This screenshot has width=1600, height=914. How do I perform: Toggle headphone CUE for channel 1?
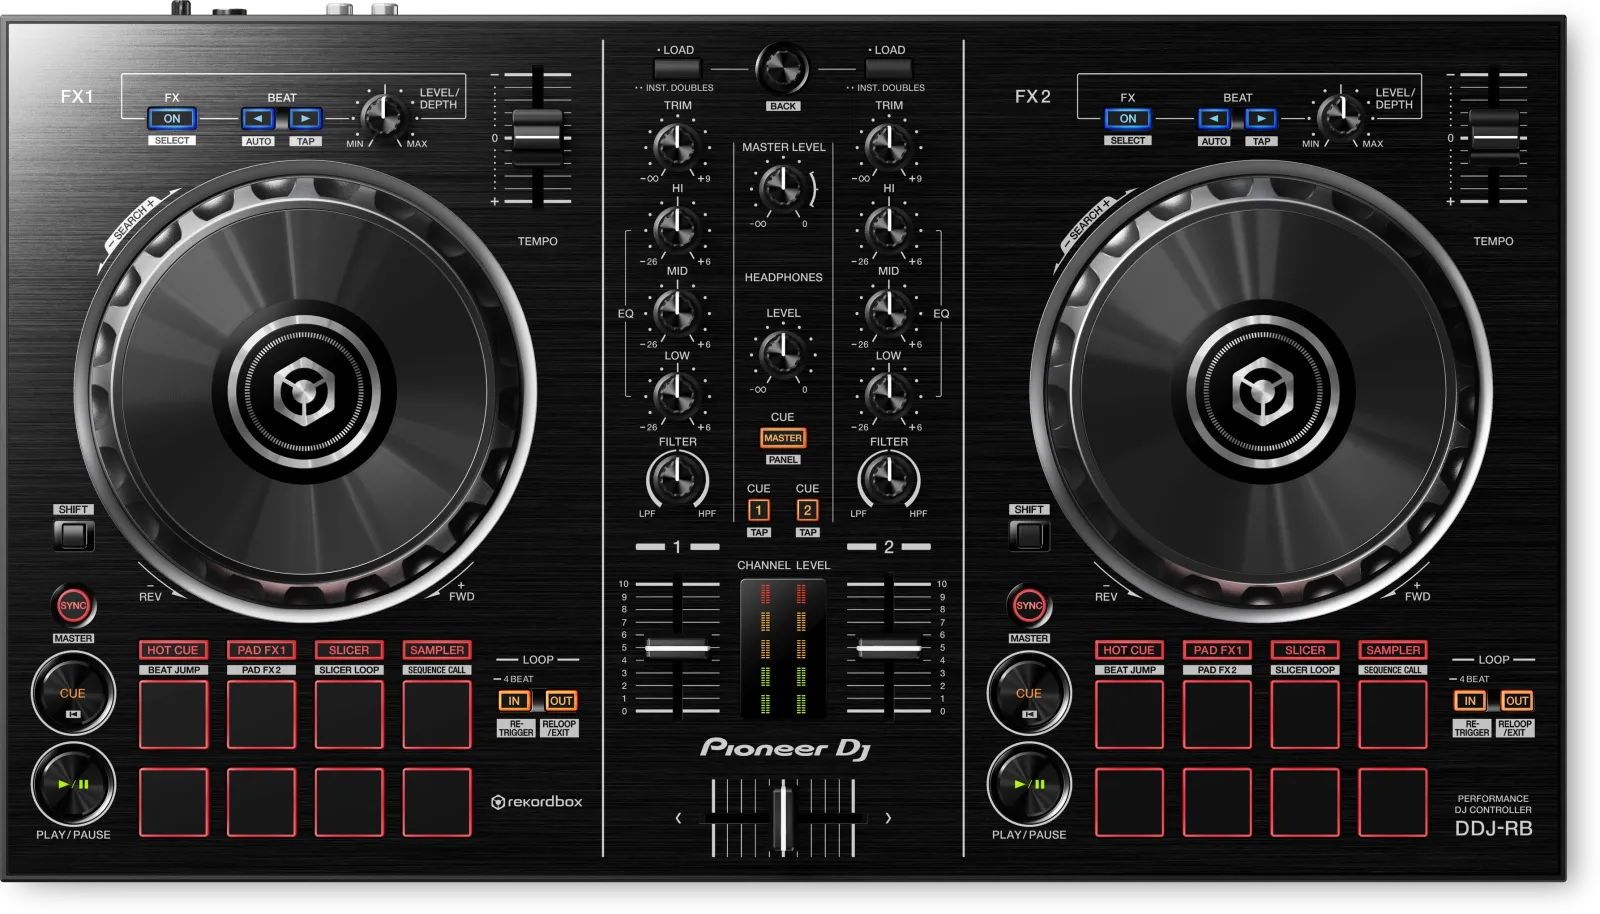click(759, 510)
